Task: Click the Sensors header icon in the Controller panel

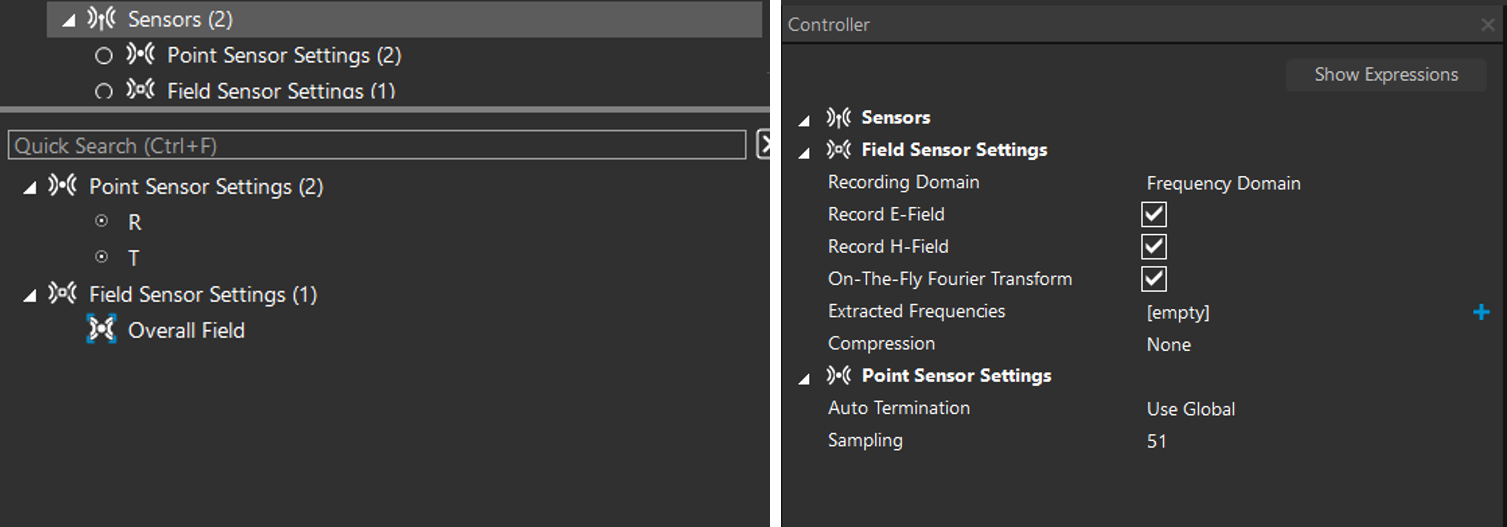Action: pos(839,118)
